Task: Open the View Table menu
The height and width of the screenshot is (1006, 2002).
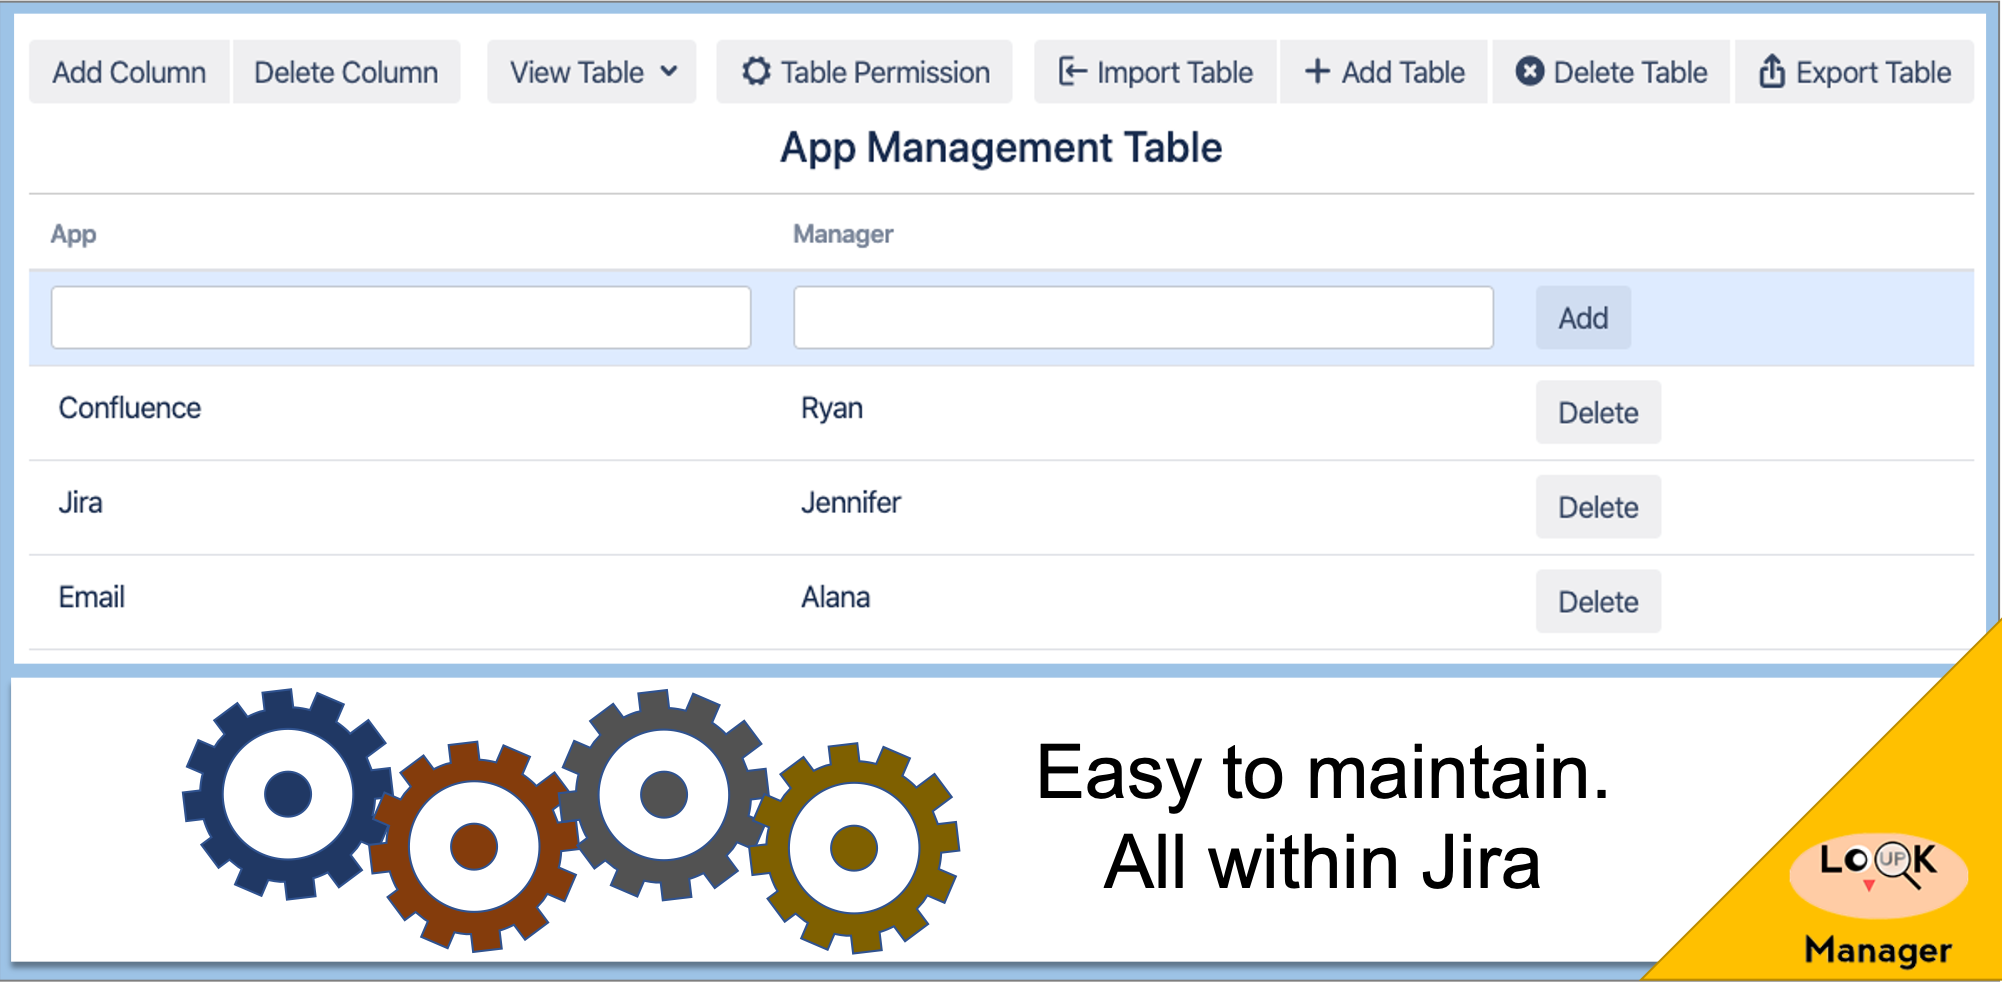Action: click(x=577, y=72)
